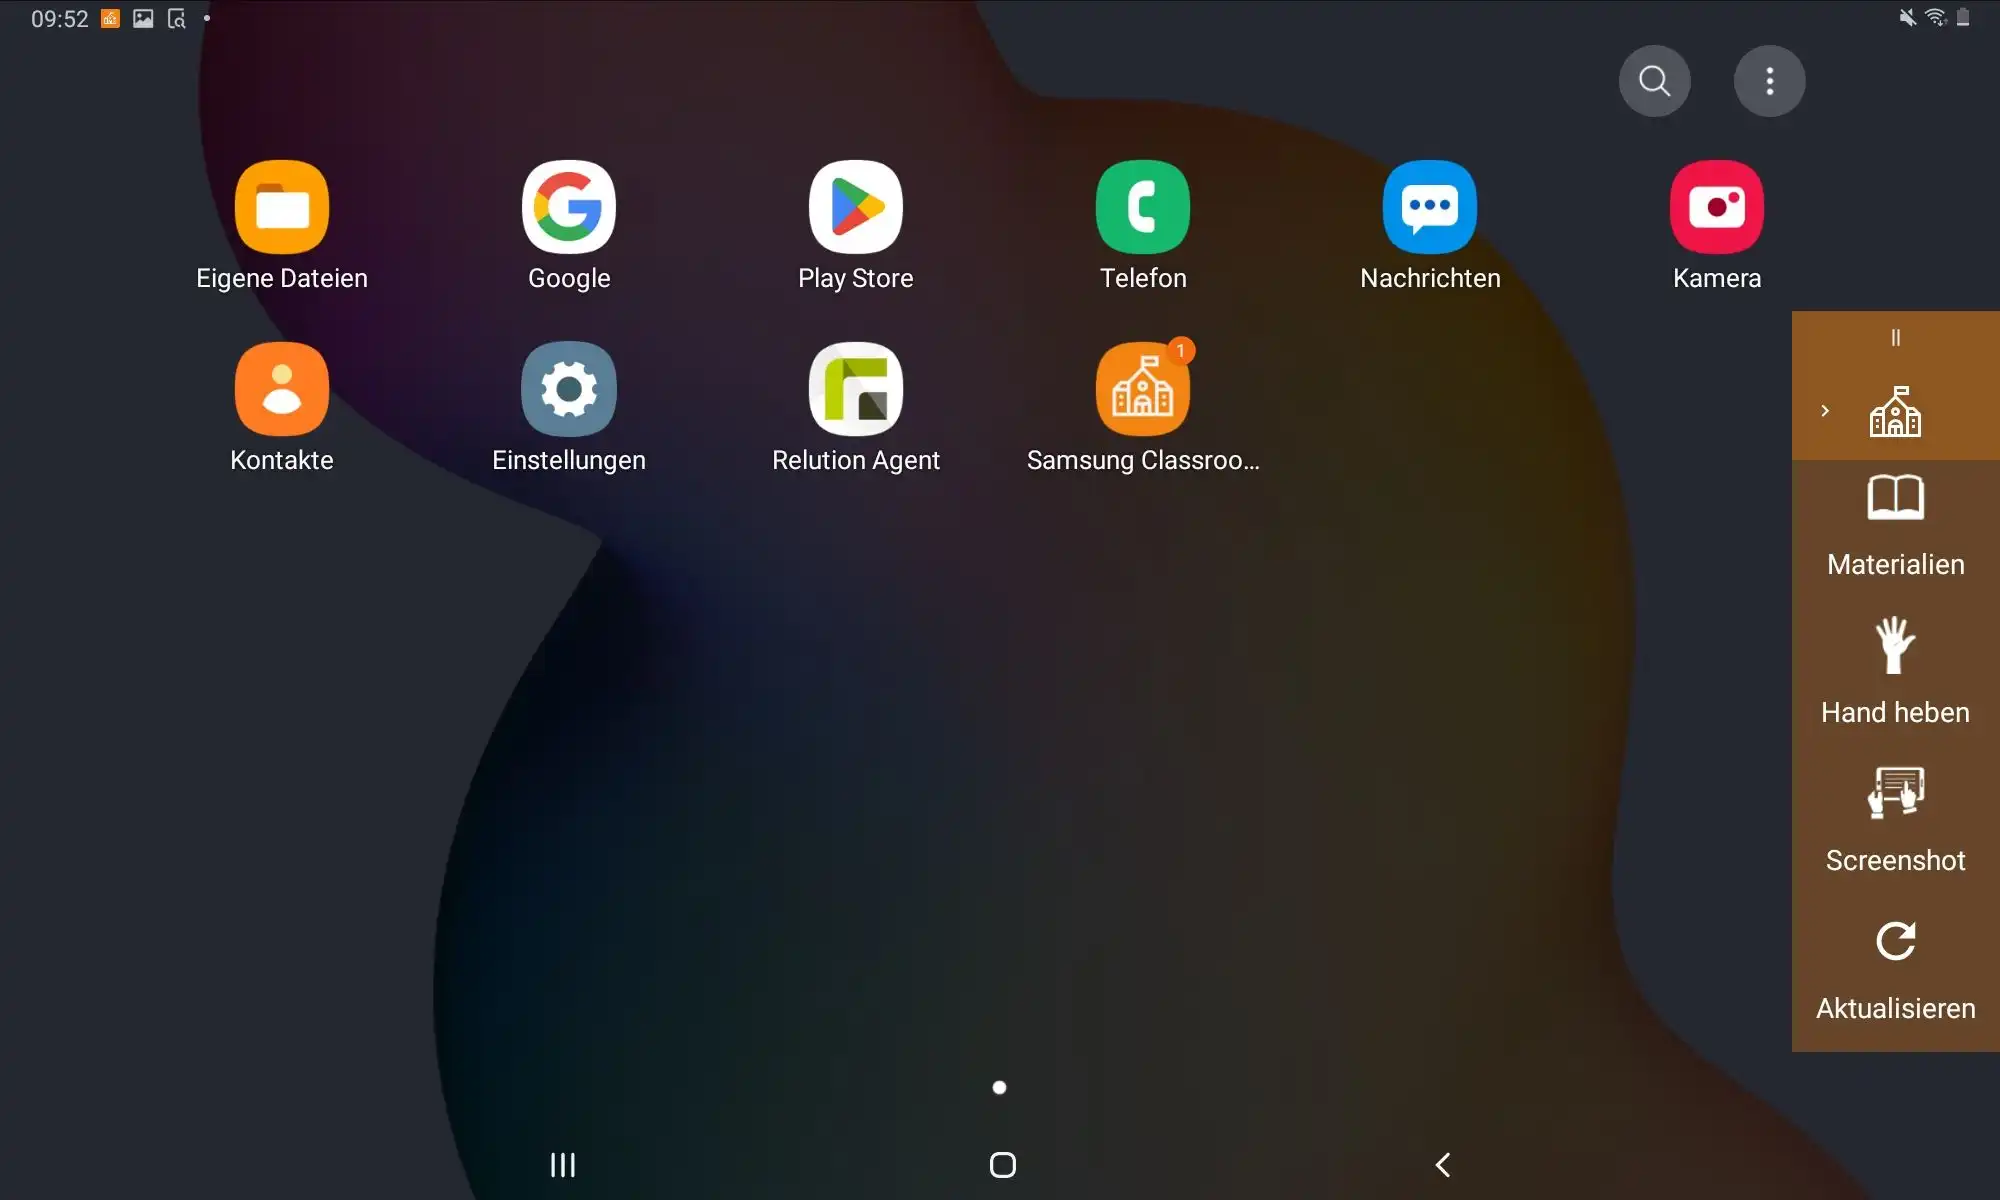Screen dimensions: 2000x1200
Task: Tap the notification badge on Samsung Classroom
Action: click(1181, 350)
